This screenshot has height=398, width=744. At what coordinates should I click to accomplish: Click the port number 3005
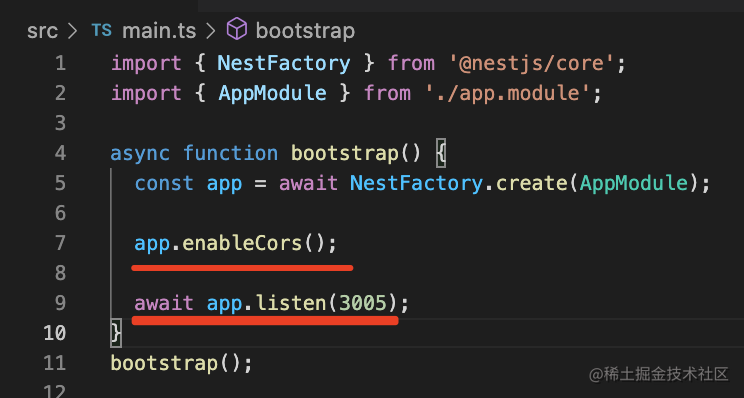[363, 303]
